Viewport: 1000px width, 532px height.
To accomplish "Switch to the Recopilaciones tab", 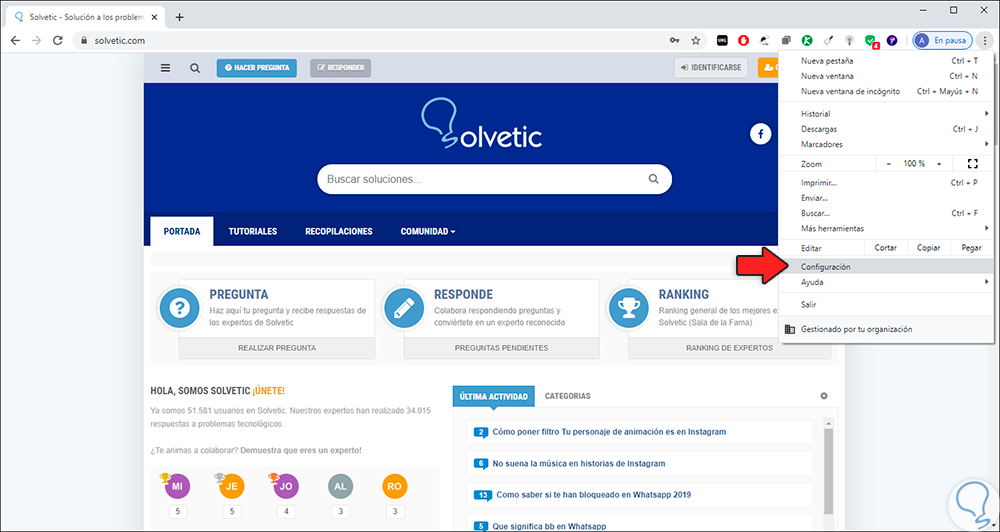I will (339, 232).
